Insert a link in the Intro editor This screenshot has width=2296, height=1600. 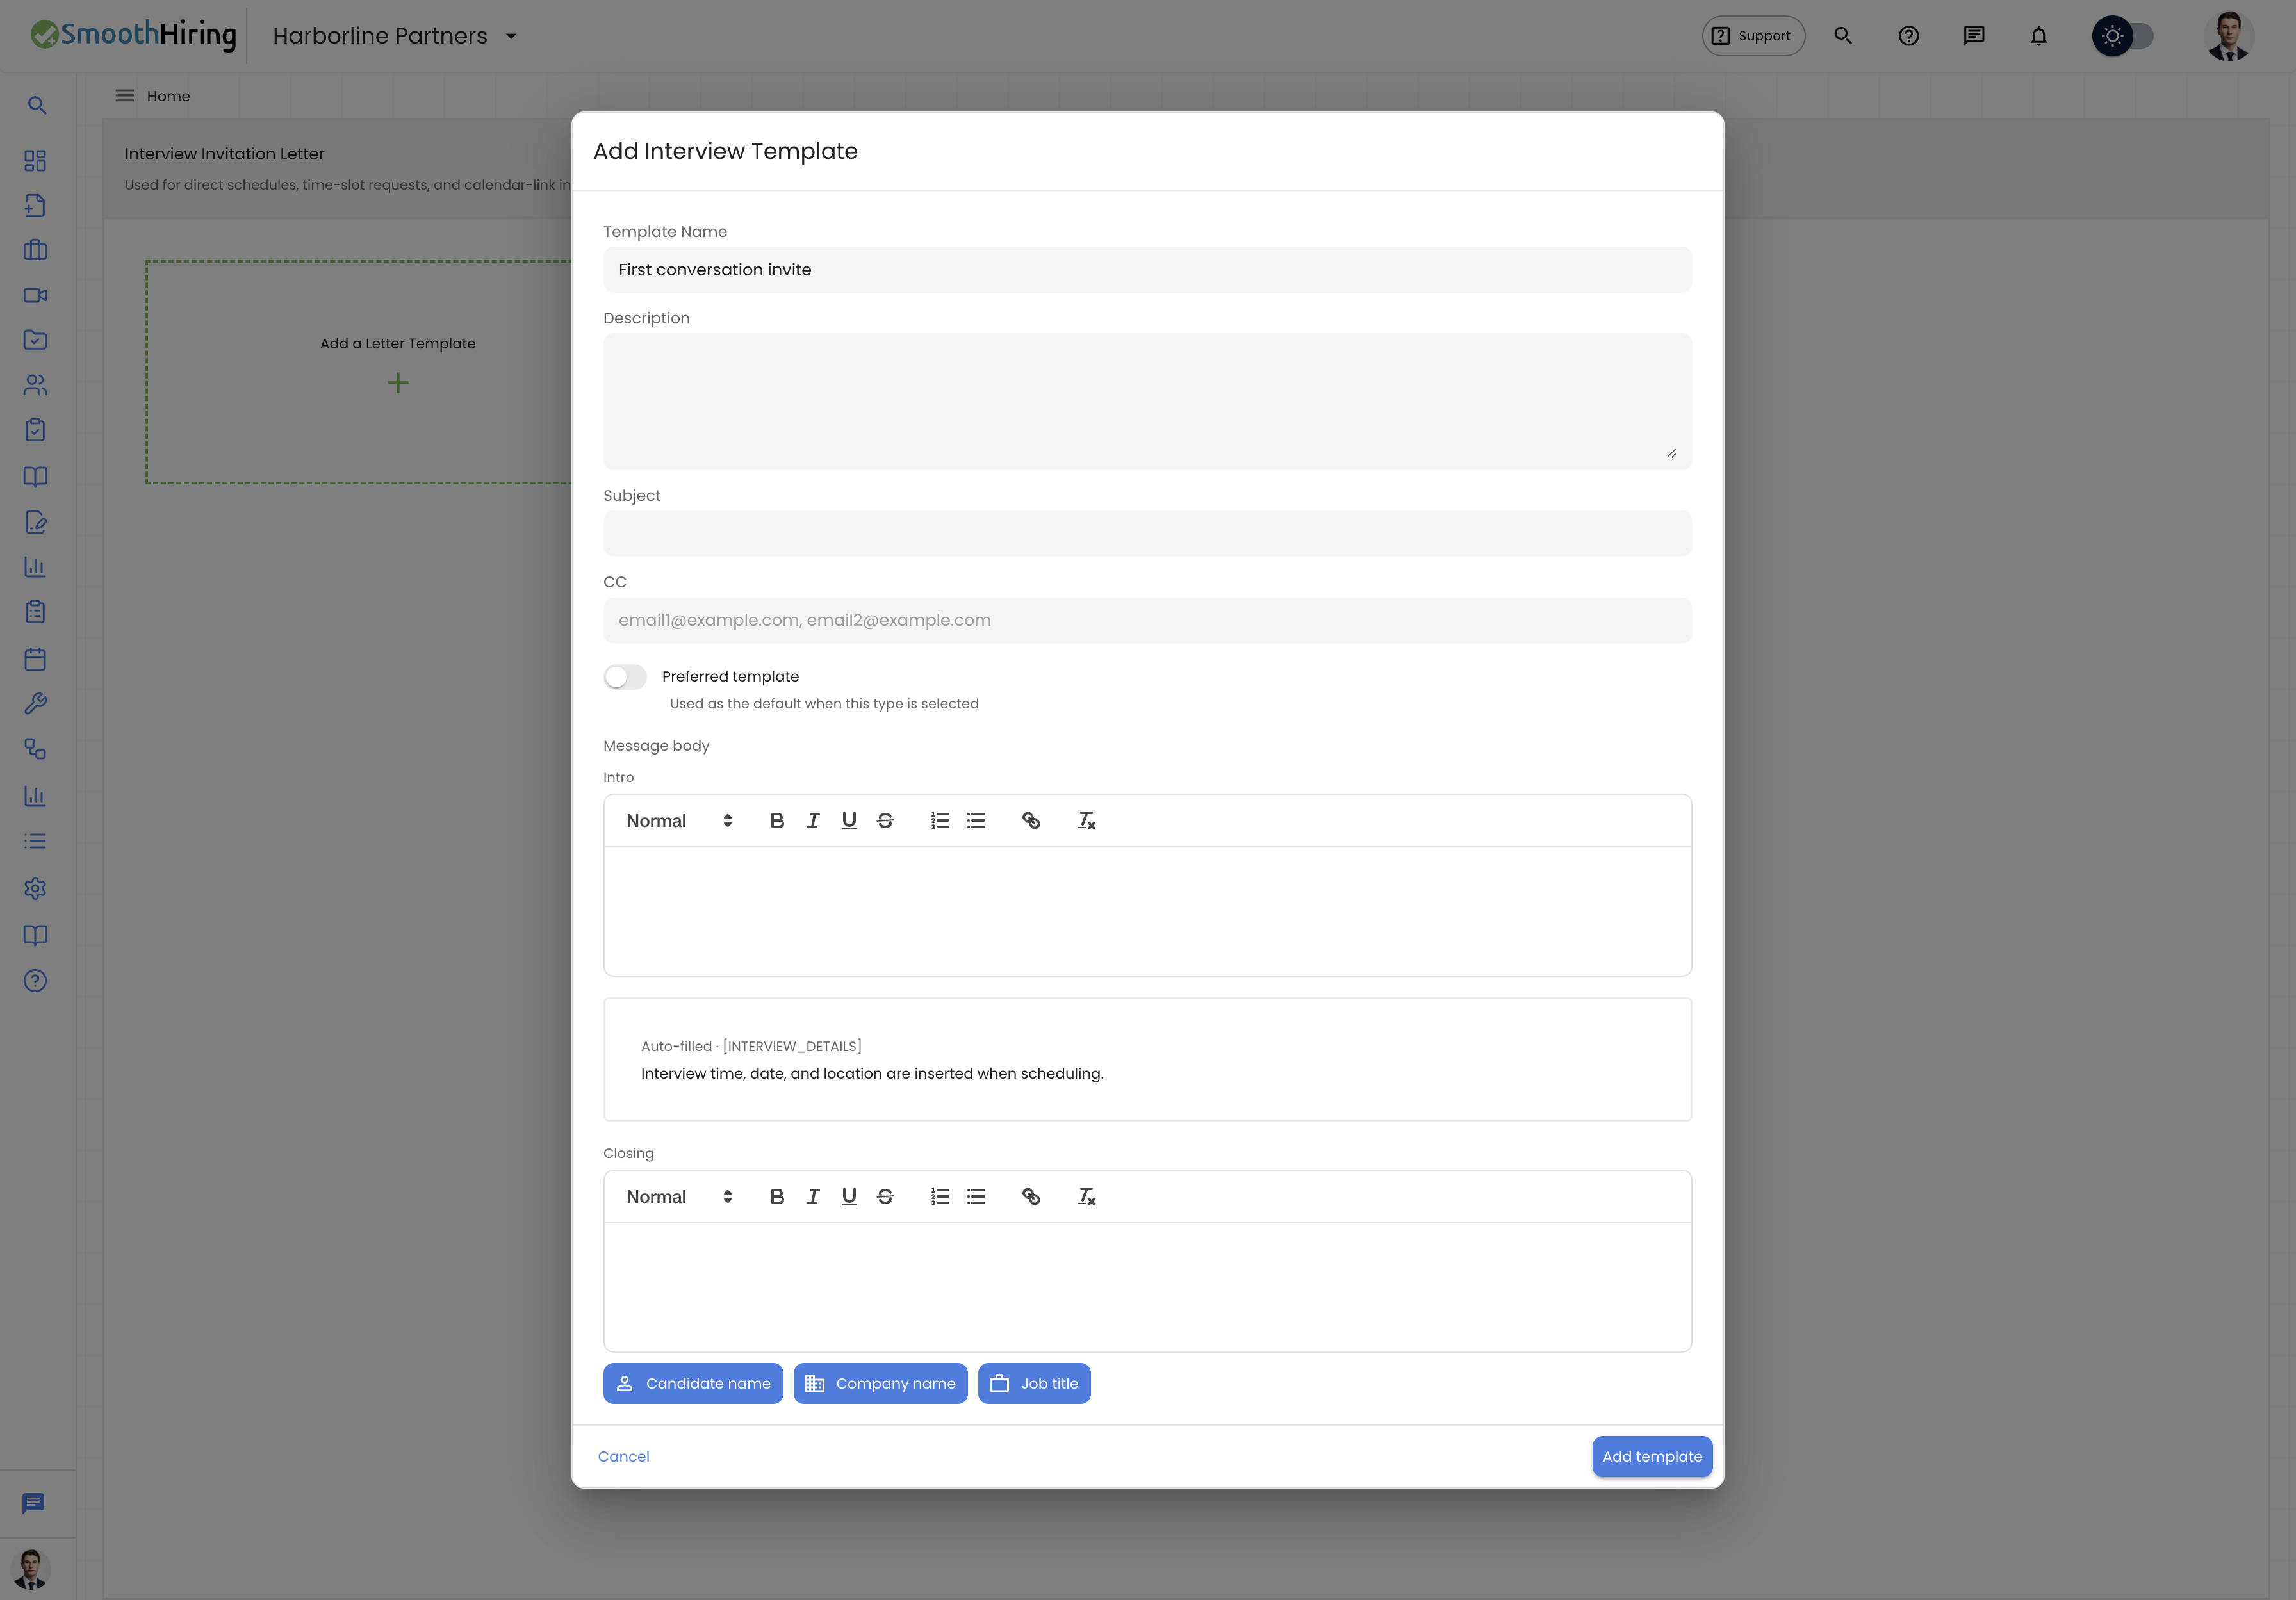tap(1031, 821)
